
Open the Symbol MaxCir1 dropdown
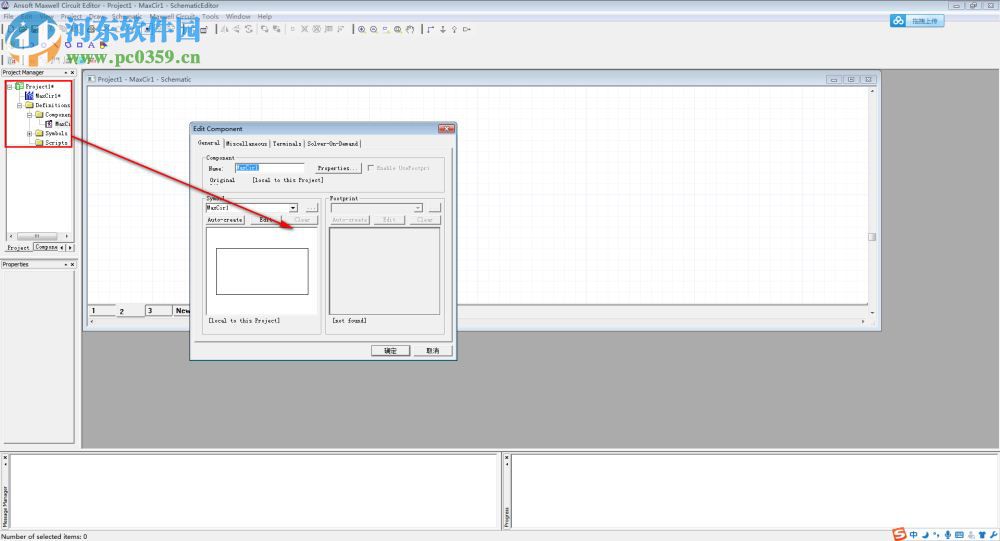click(293, 208)
